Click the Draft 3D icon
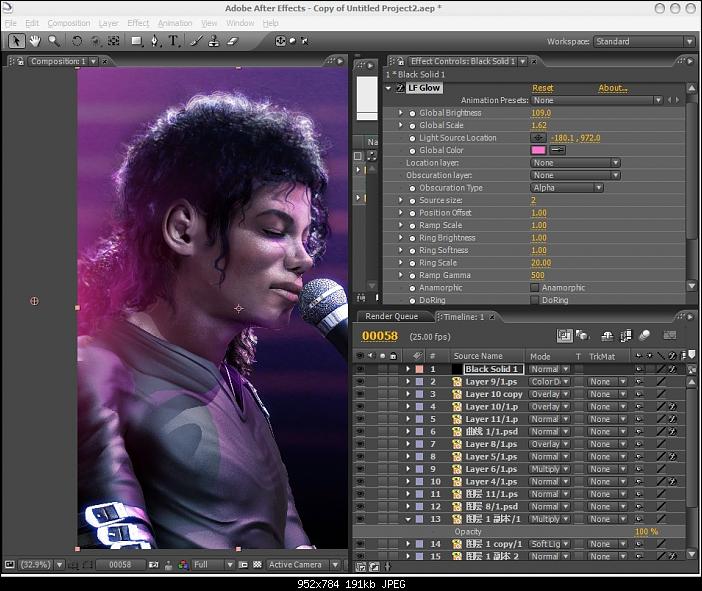702x591 pixels. [x=582, y=335]
